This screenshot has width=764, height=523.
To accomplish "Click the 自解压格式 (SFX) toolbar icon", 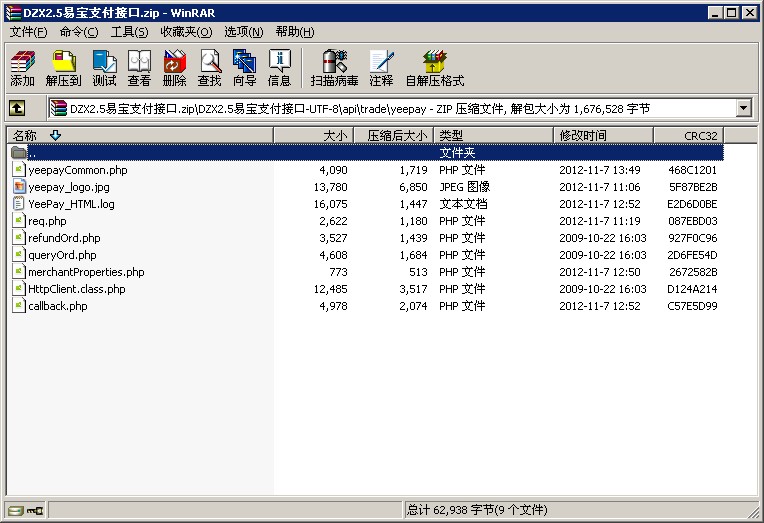I will pos(435,68).
